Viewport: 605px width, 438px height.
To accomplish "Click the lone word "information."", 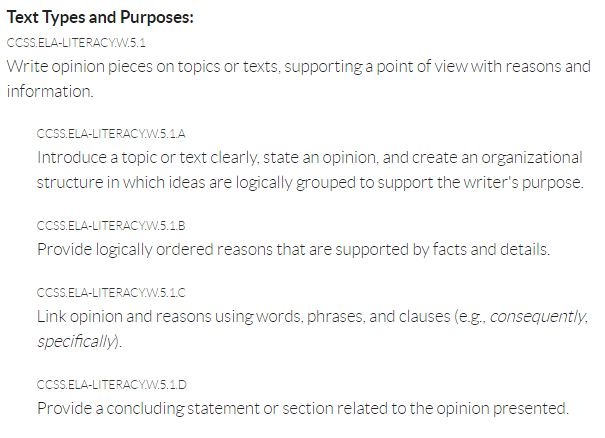I will [x=49, y=91].
